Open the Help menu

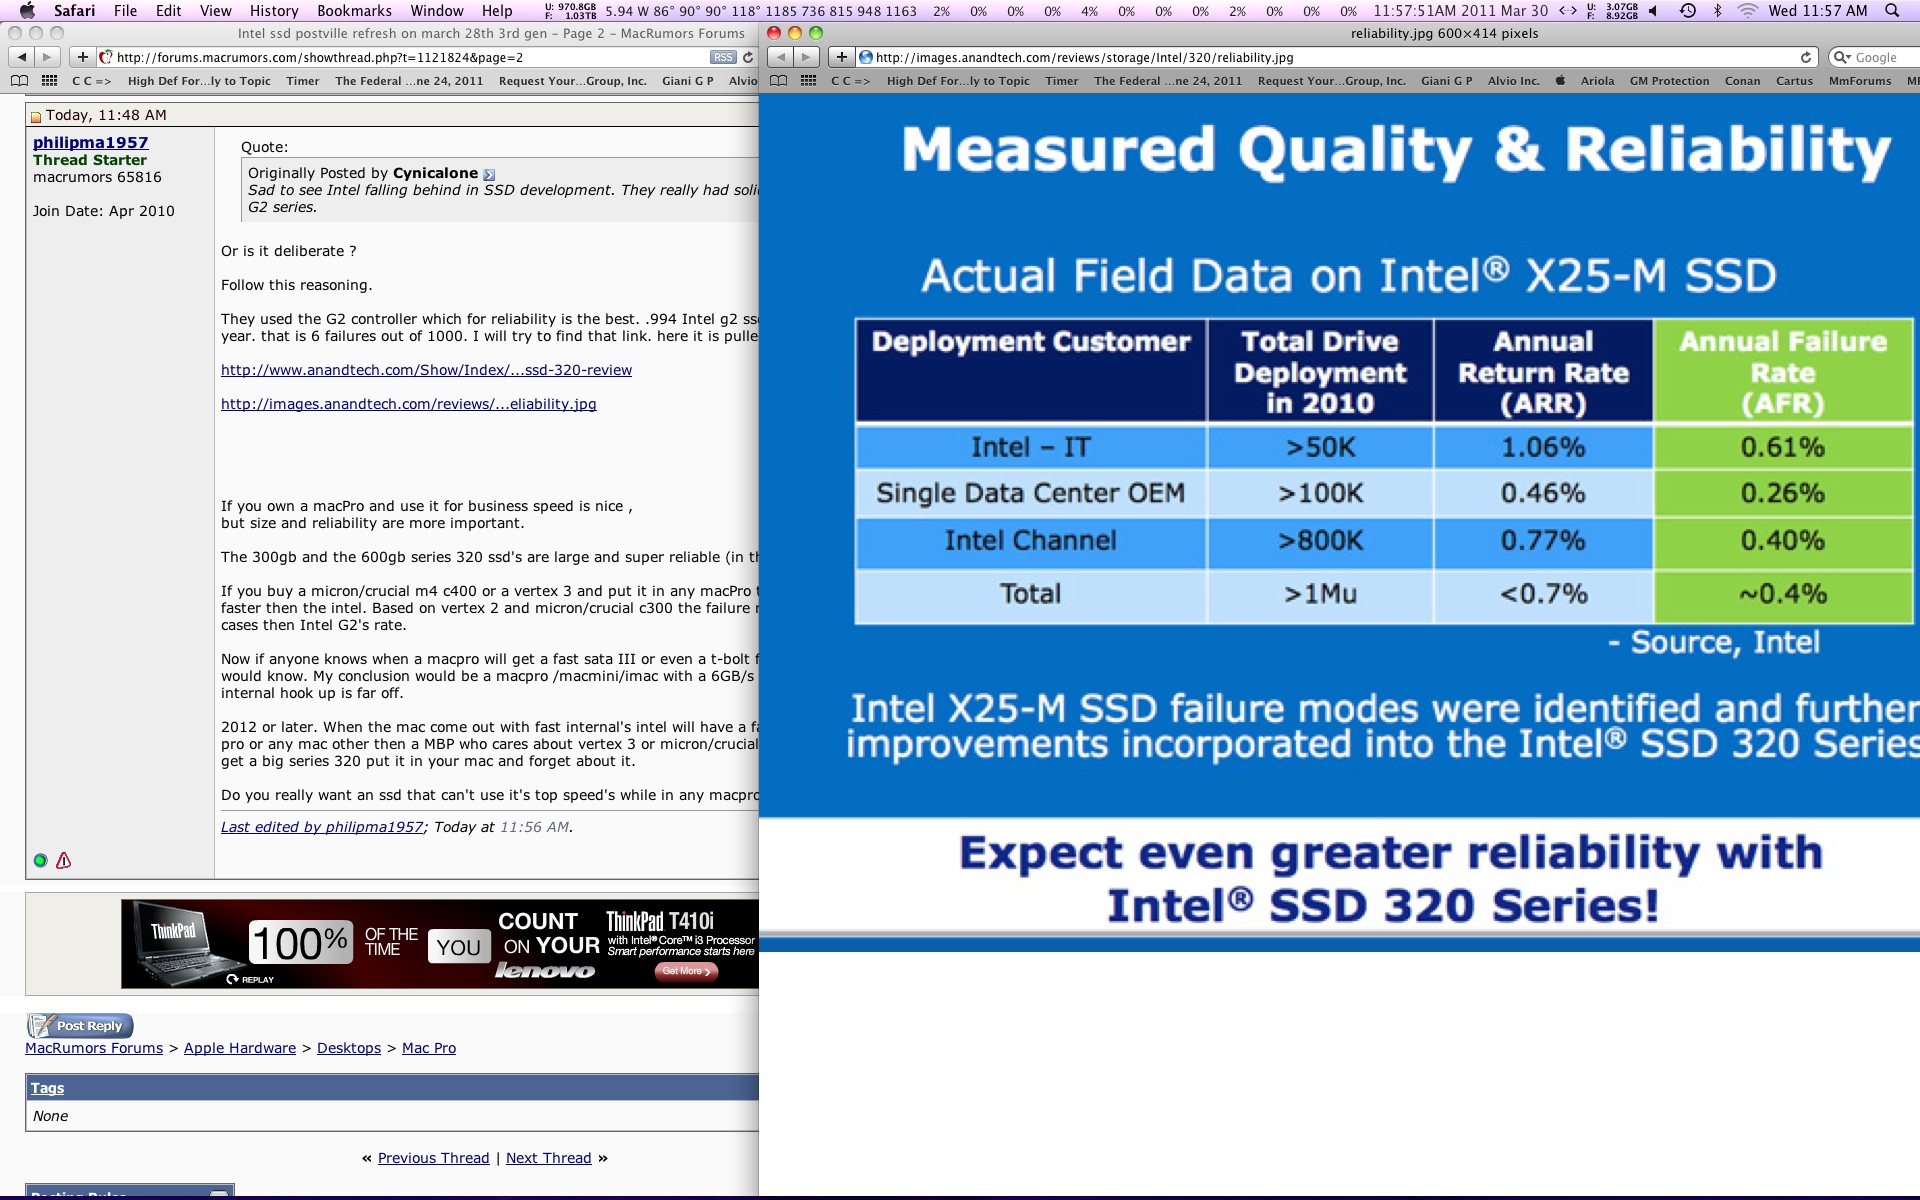coord(497,10)
